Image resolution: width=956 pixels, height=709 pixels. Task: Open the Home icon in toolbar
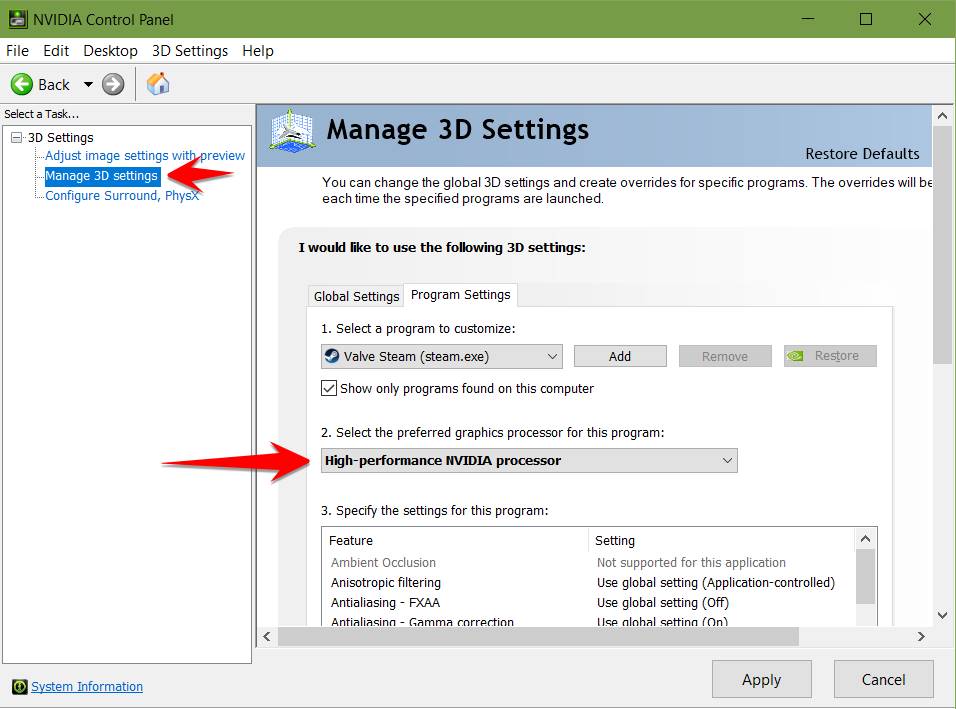158,84
